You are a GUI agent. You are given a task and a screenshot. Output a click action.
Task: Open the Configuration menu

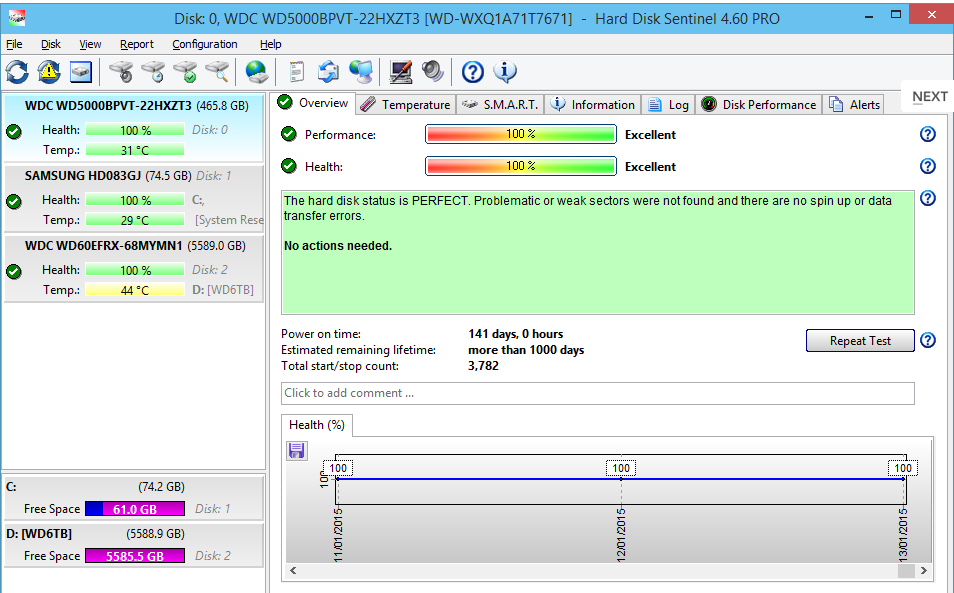(204, 44)
